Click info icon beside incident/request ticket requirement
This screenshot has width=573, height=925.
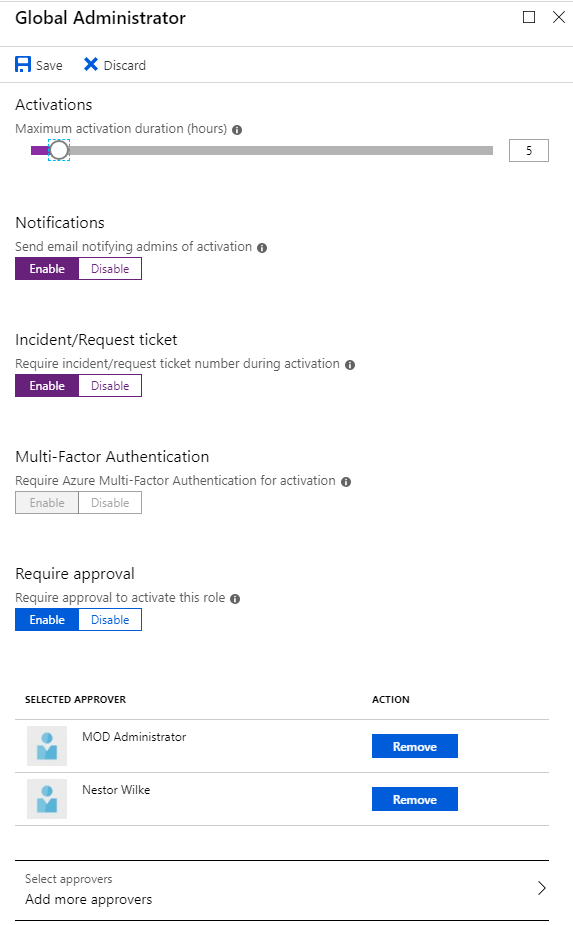click(x=350, y=365)
